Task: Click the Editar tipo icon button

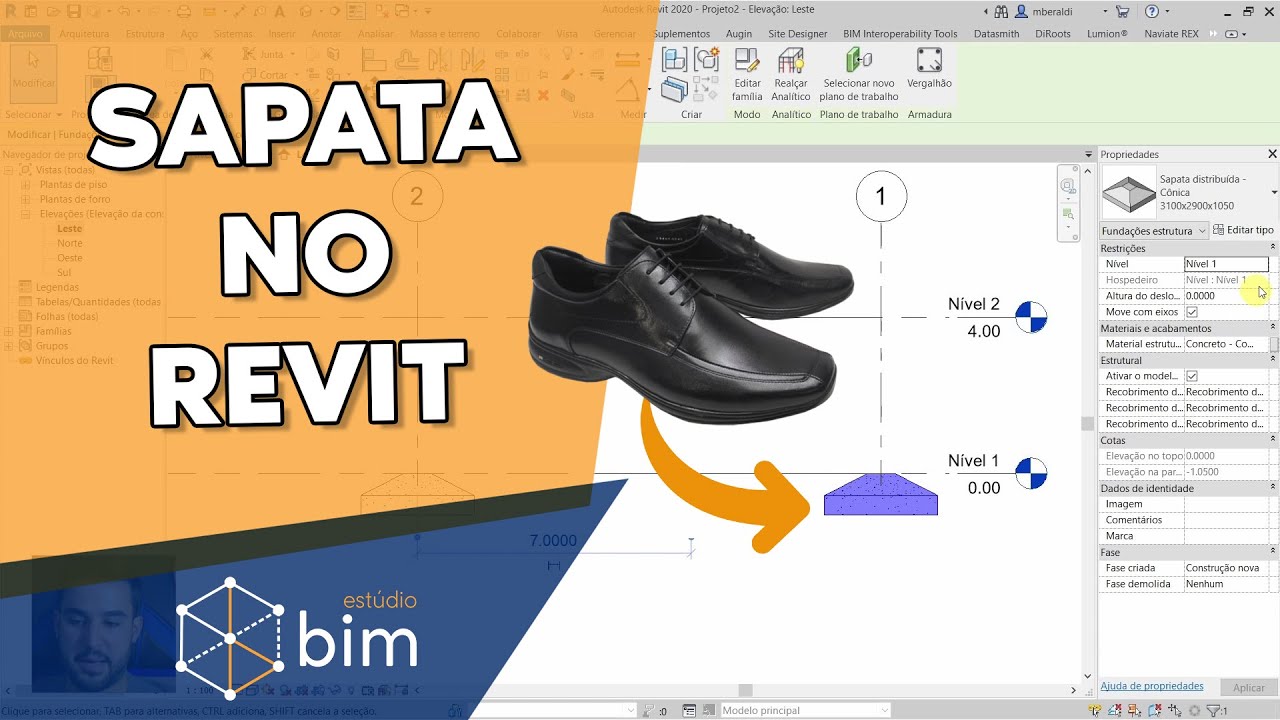Action: pos(1243,230)
